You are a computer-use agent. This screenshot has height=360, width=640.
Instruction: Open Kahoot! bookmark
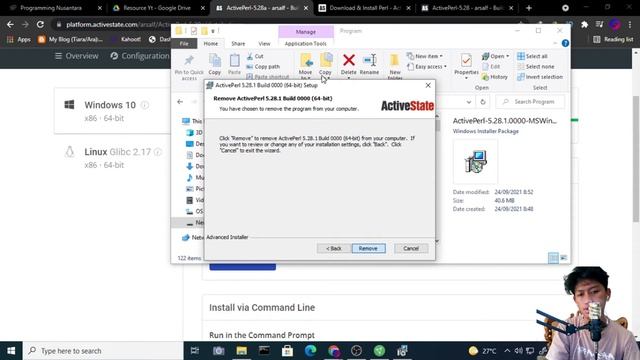click(x=127, y=39)
